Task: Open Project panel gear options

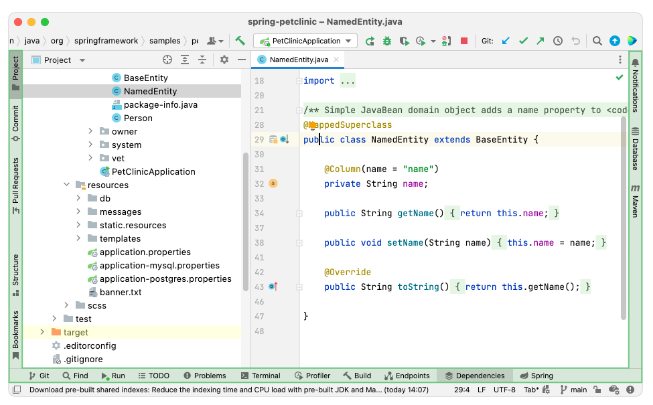Action: (224, 60)
